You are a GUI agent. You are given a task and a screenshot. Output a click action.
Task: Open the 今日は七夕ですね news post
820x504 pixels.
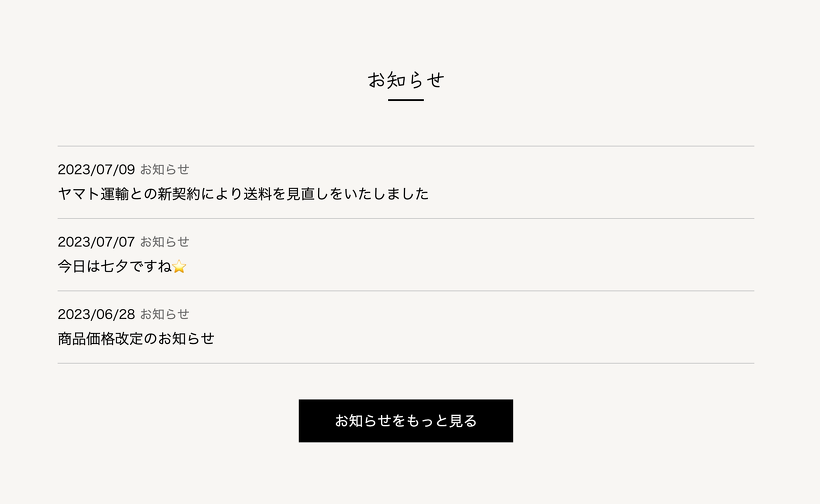pos(114,266)
